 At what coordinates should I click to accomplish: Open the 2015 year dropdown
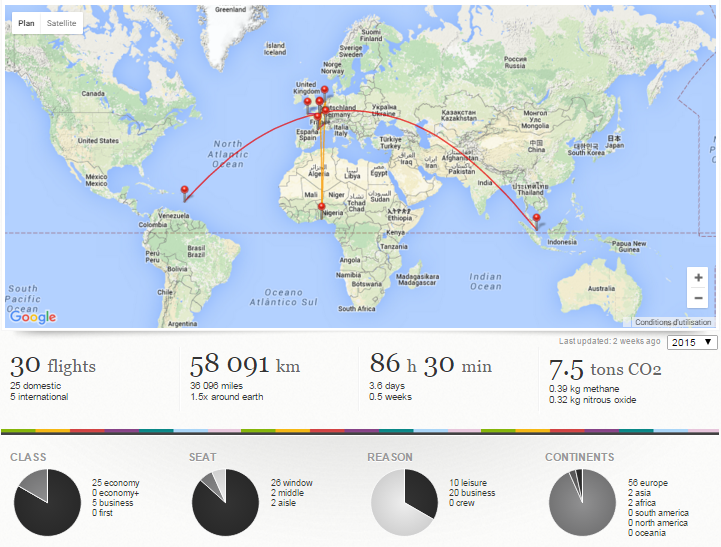(692, 342)
